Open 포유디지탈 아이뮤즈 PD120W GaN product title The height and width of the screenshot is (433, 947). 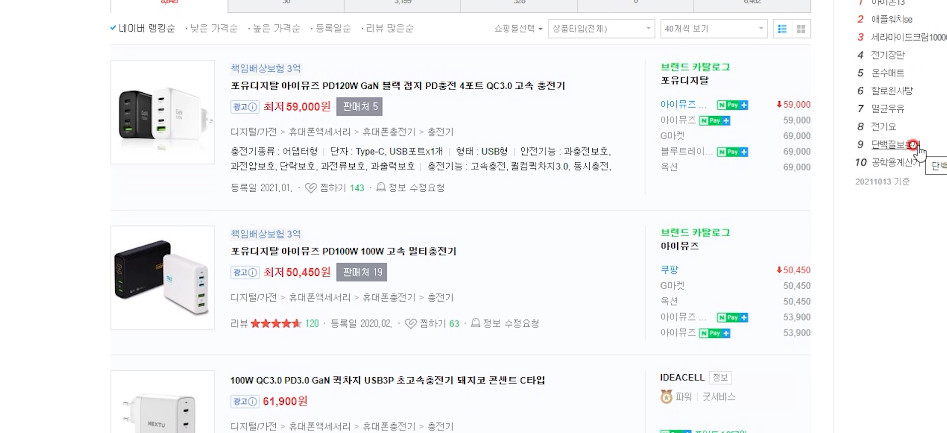(x=398, y=86)
